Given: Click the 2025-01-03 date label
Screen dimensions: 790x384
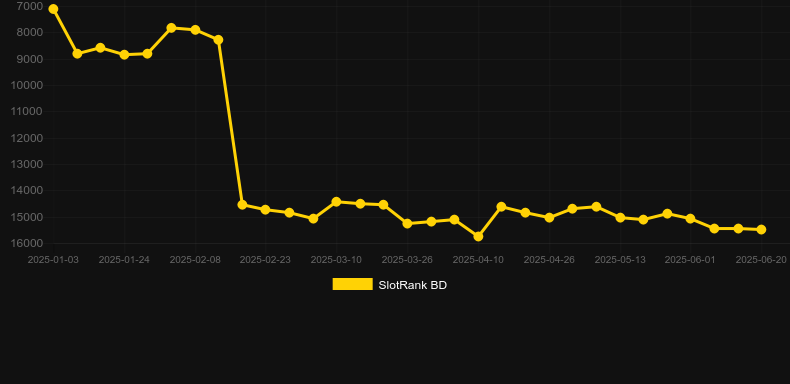Looking at the screenshot, I should (53, 260).
